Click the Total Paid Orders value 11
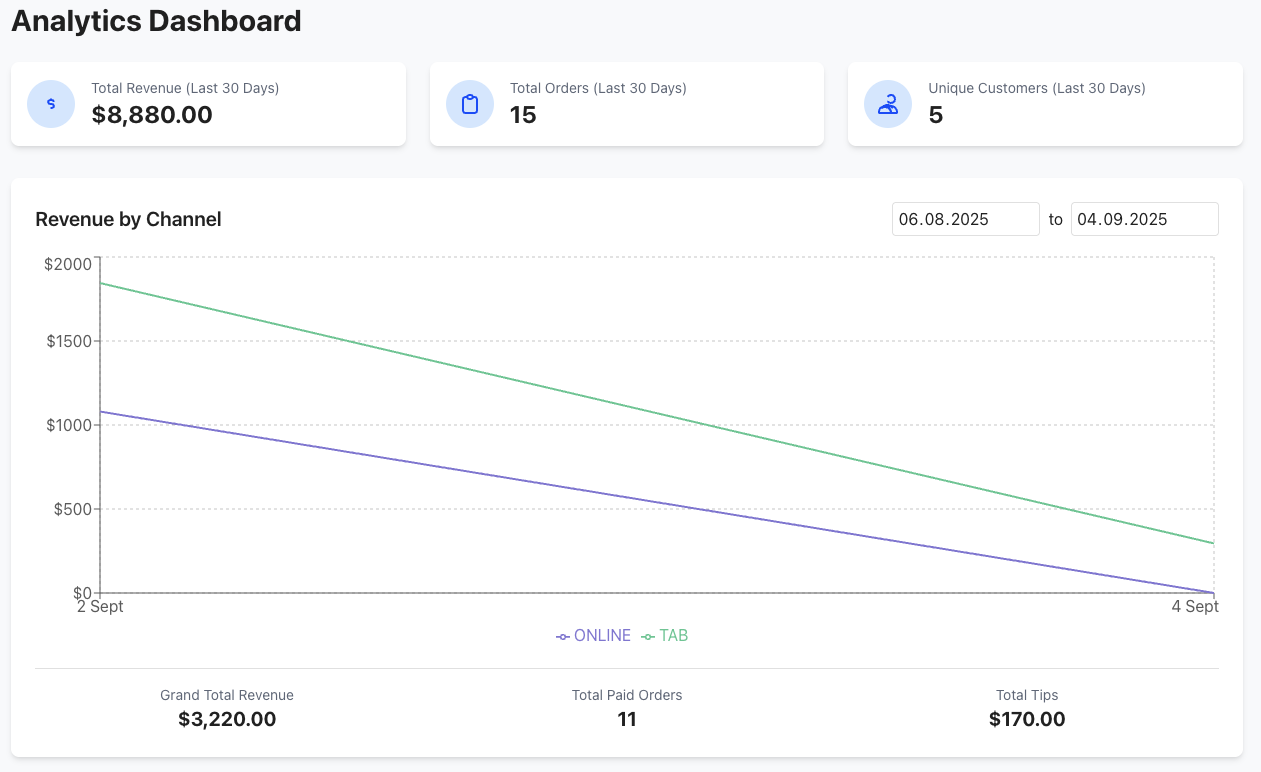This screenshot has height=772, width=1261. [x=627, y=719]
